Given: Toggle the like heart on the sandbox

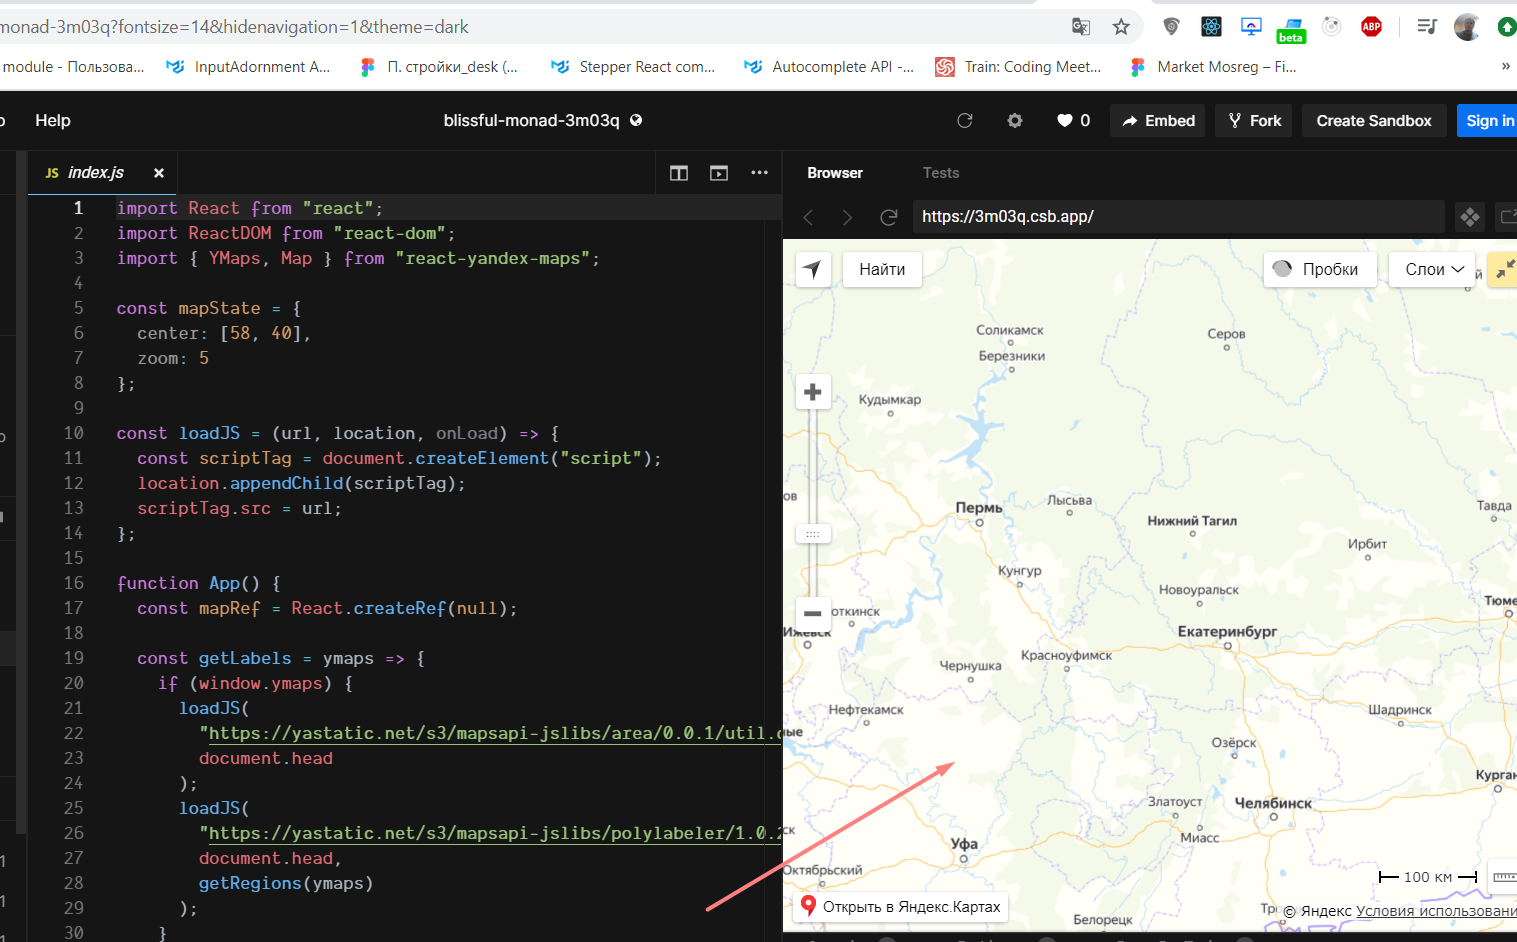Looking at the screenshot, I should (x=1062, y=120).
